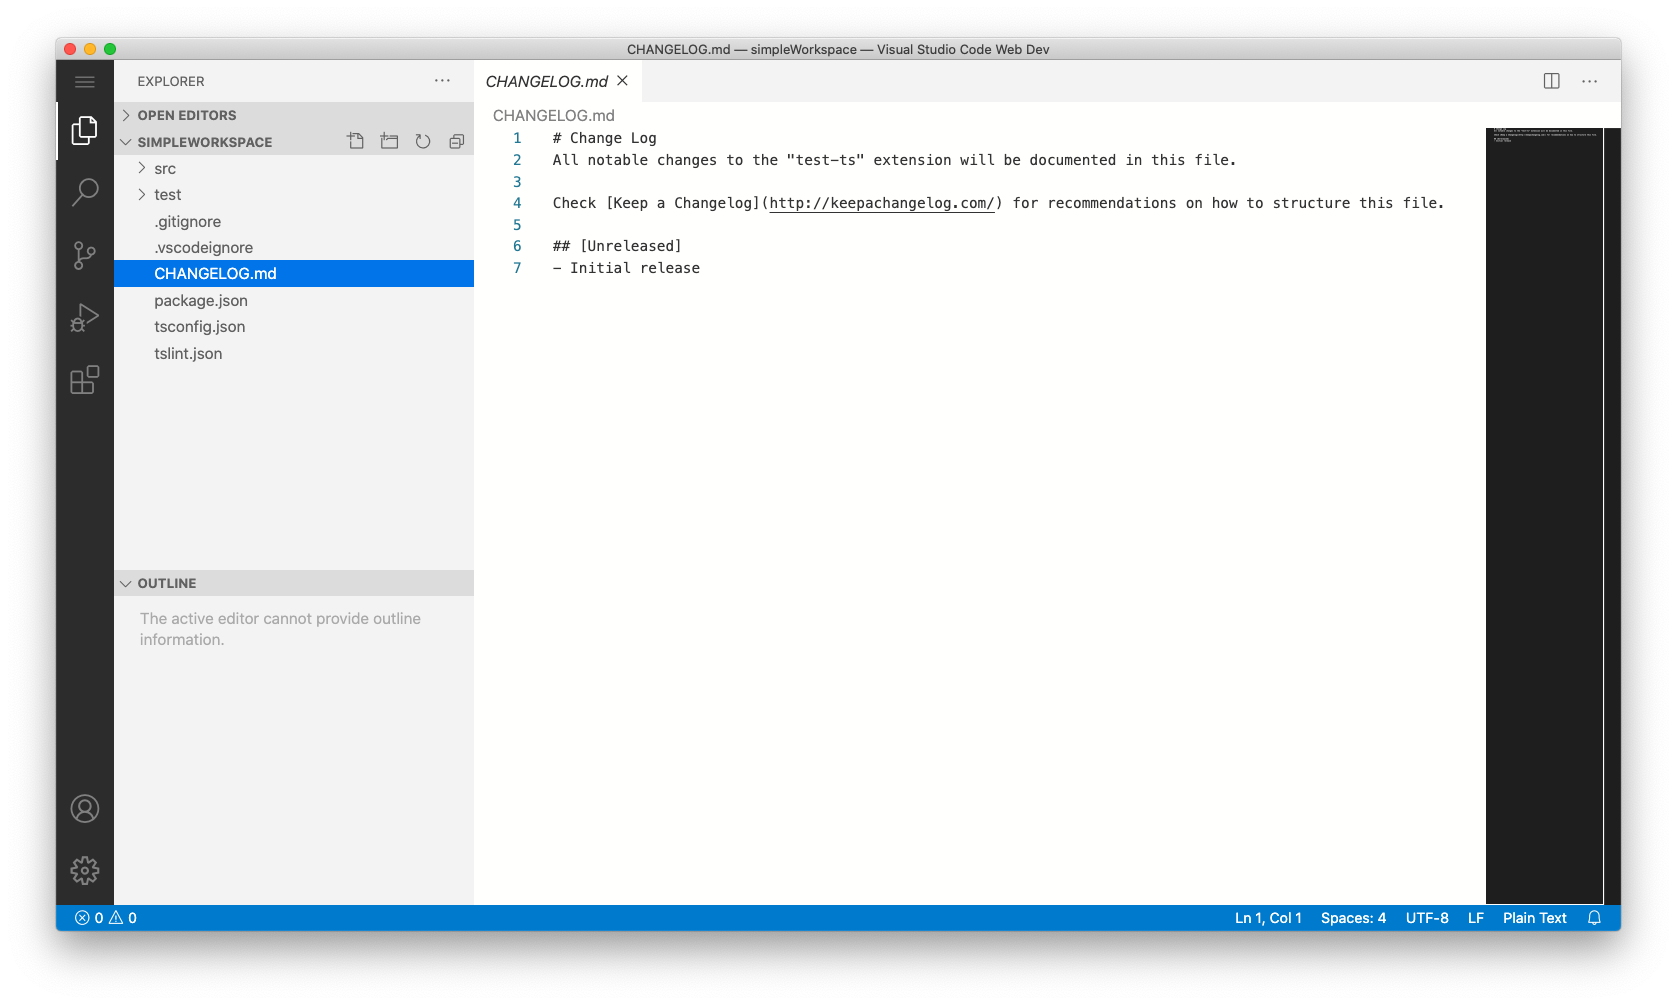Show errors and warnings problems panel

click(106, 918)
